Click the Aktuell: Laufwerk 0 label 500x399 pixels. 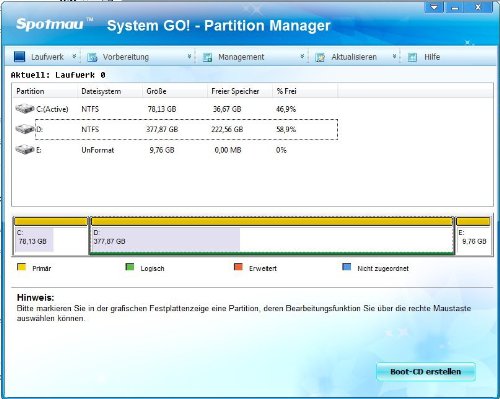[58, 75]
